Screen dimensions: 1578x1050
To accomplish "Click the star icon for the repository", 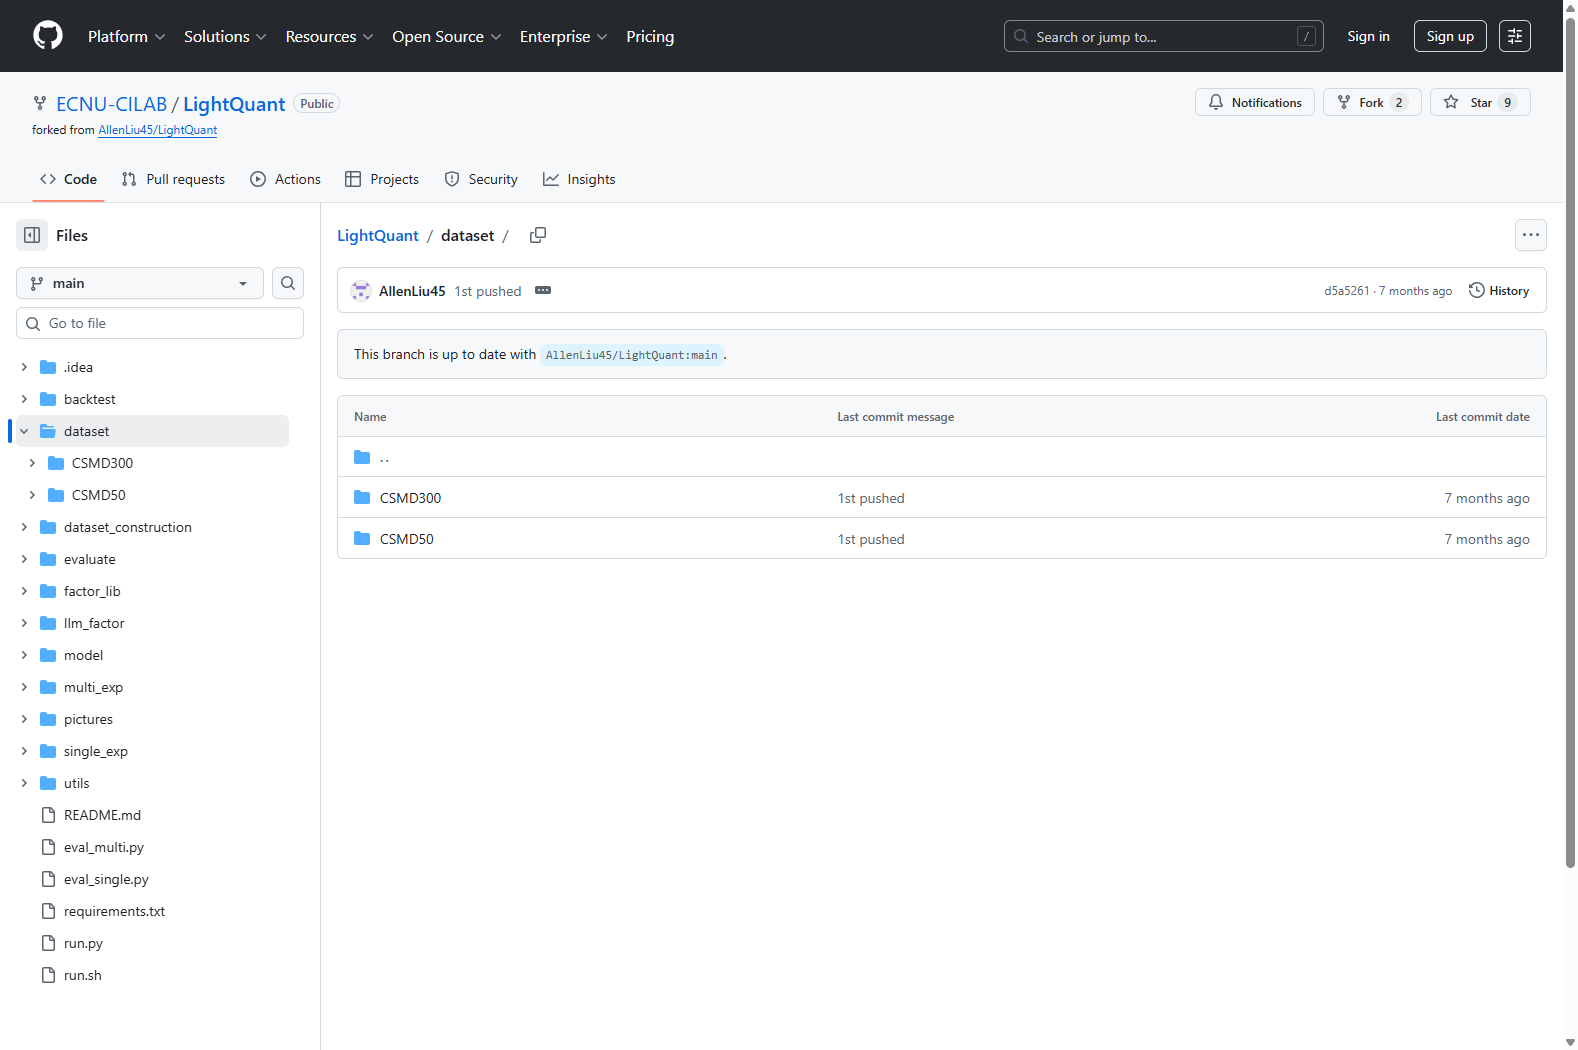I will coord(1451,102).
